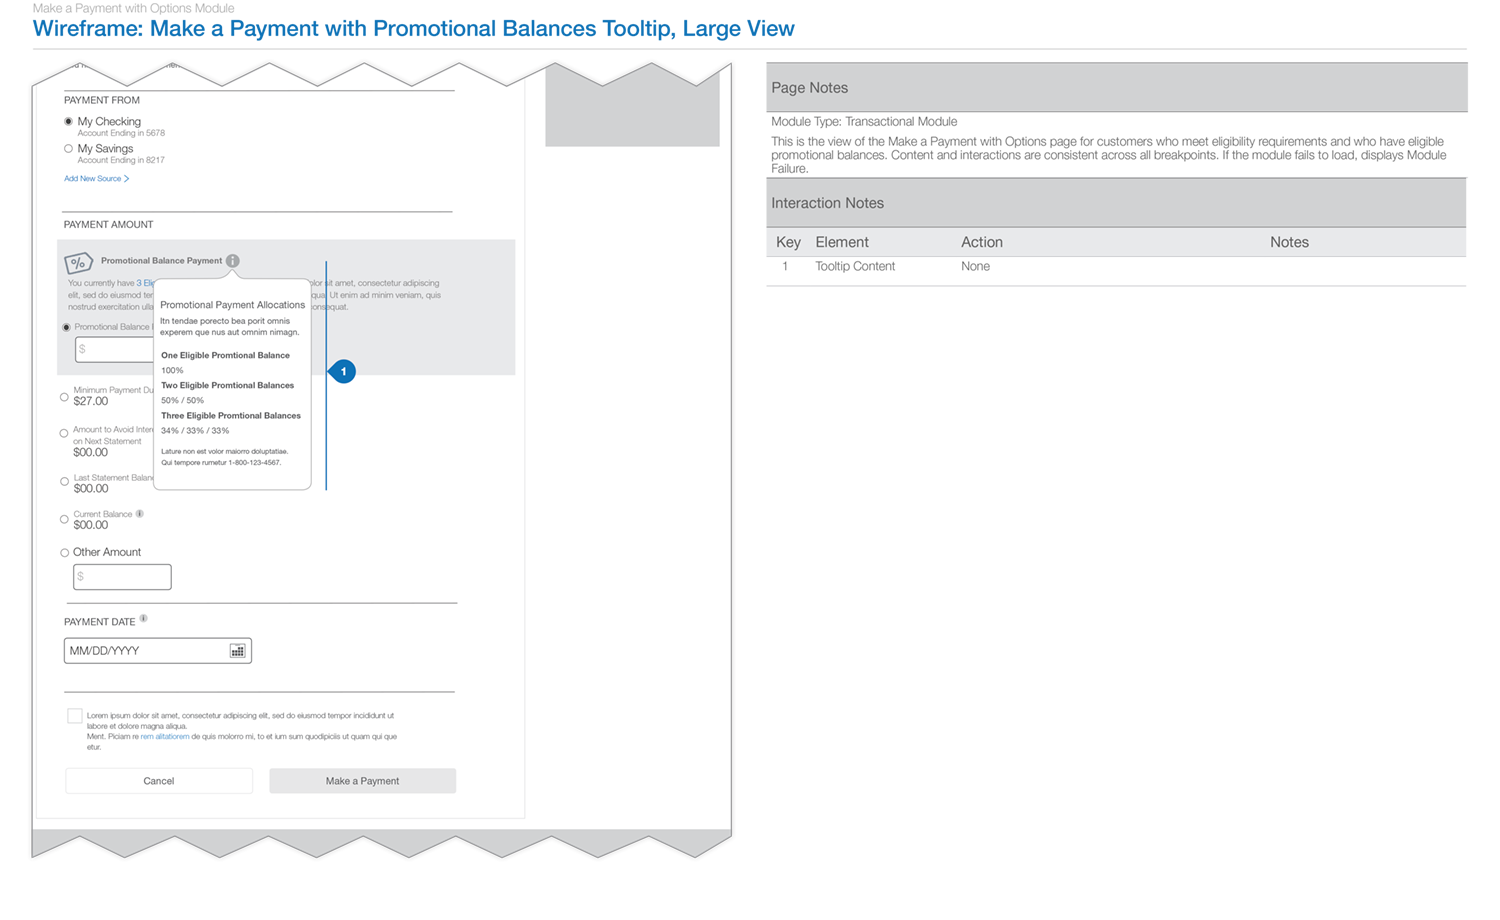Image resolution: width=1500 pixels, height=920 pixels.
Task: Select the My Checking radio button
Action: point(68,122)
